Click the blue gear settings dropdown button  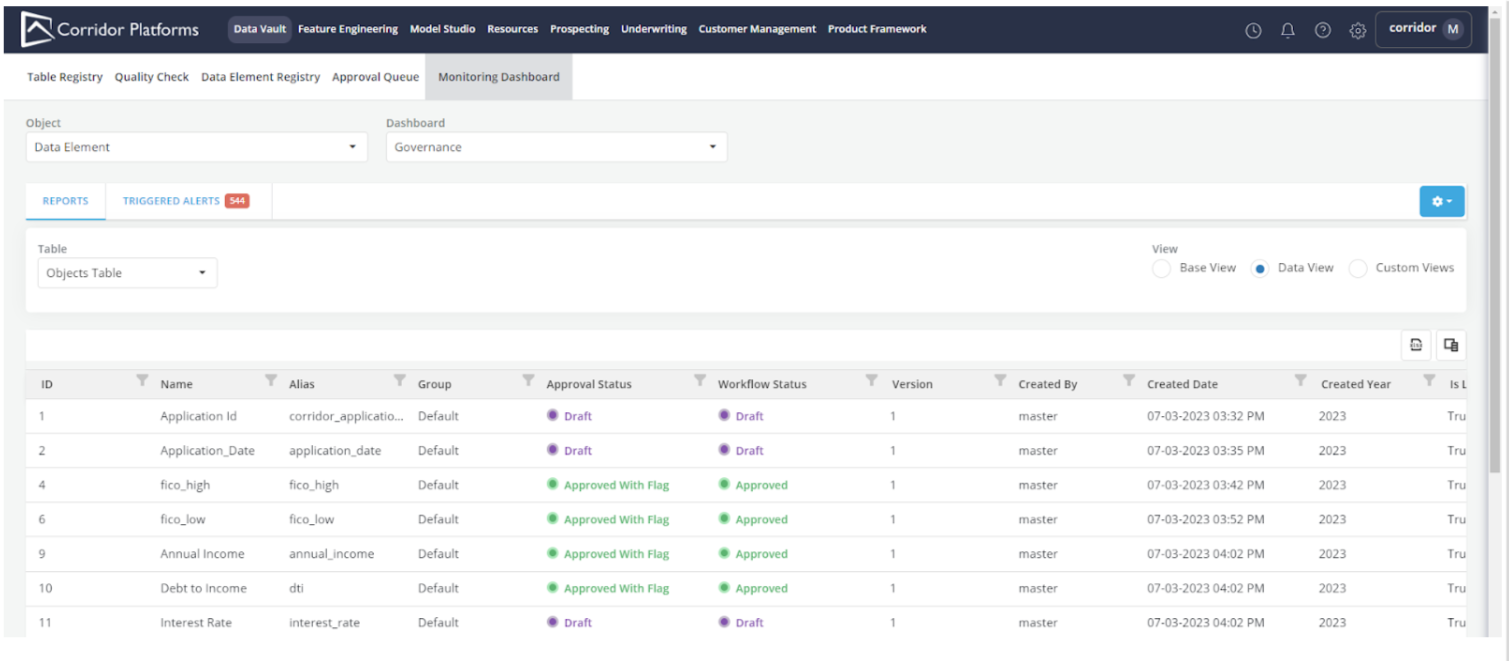coord(1442,201)
